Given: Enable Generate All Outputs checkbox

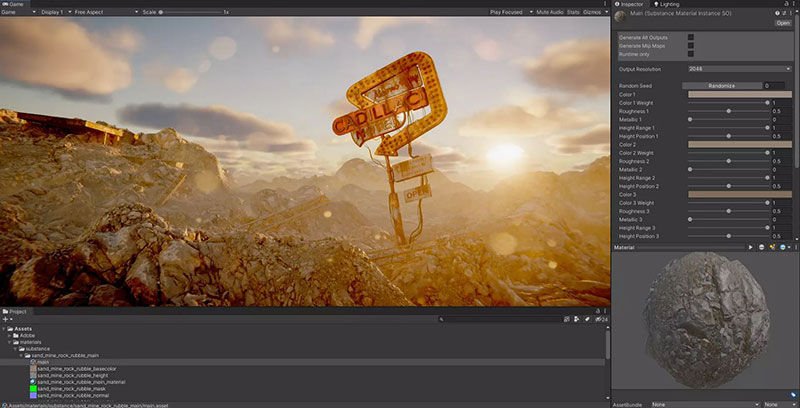Looking at the screenshot, I should pos(691,37).
